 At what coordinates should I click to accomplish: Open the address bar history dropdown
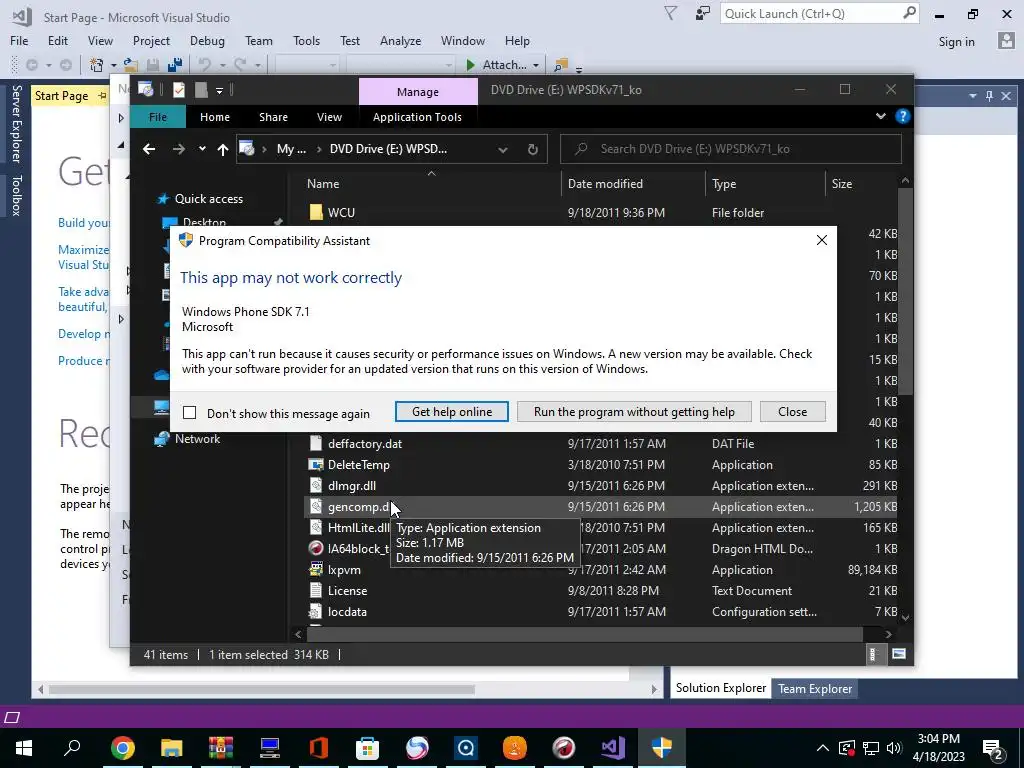click(x=503, y=150)
